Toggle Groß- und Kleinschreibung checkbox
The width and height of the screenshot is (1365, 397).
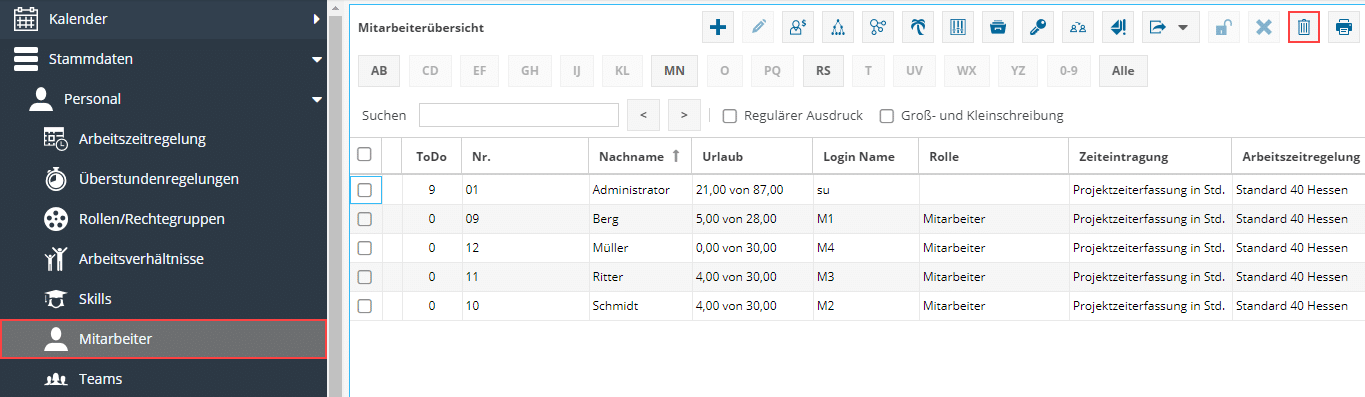(886, 115)
